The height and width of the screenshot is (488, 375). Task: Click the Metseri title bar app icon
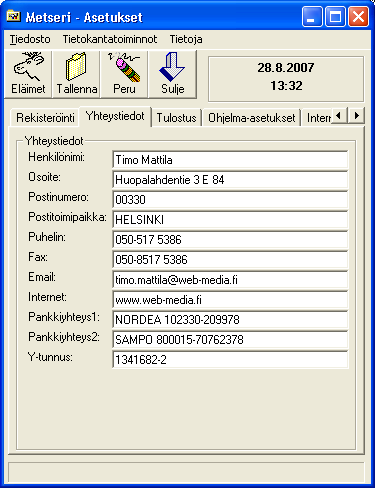click(x=14, y=16)
